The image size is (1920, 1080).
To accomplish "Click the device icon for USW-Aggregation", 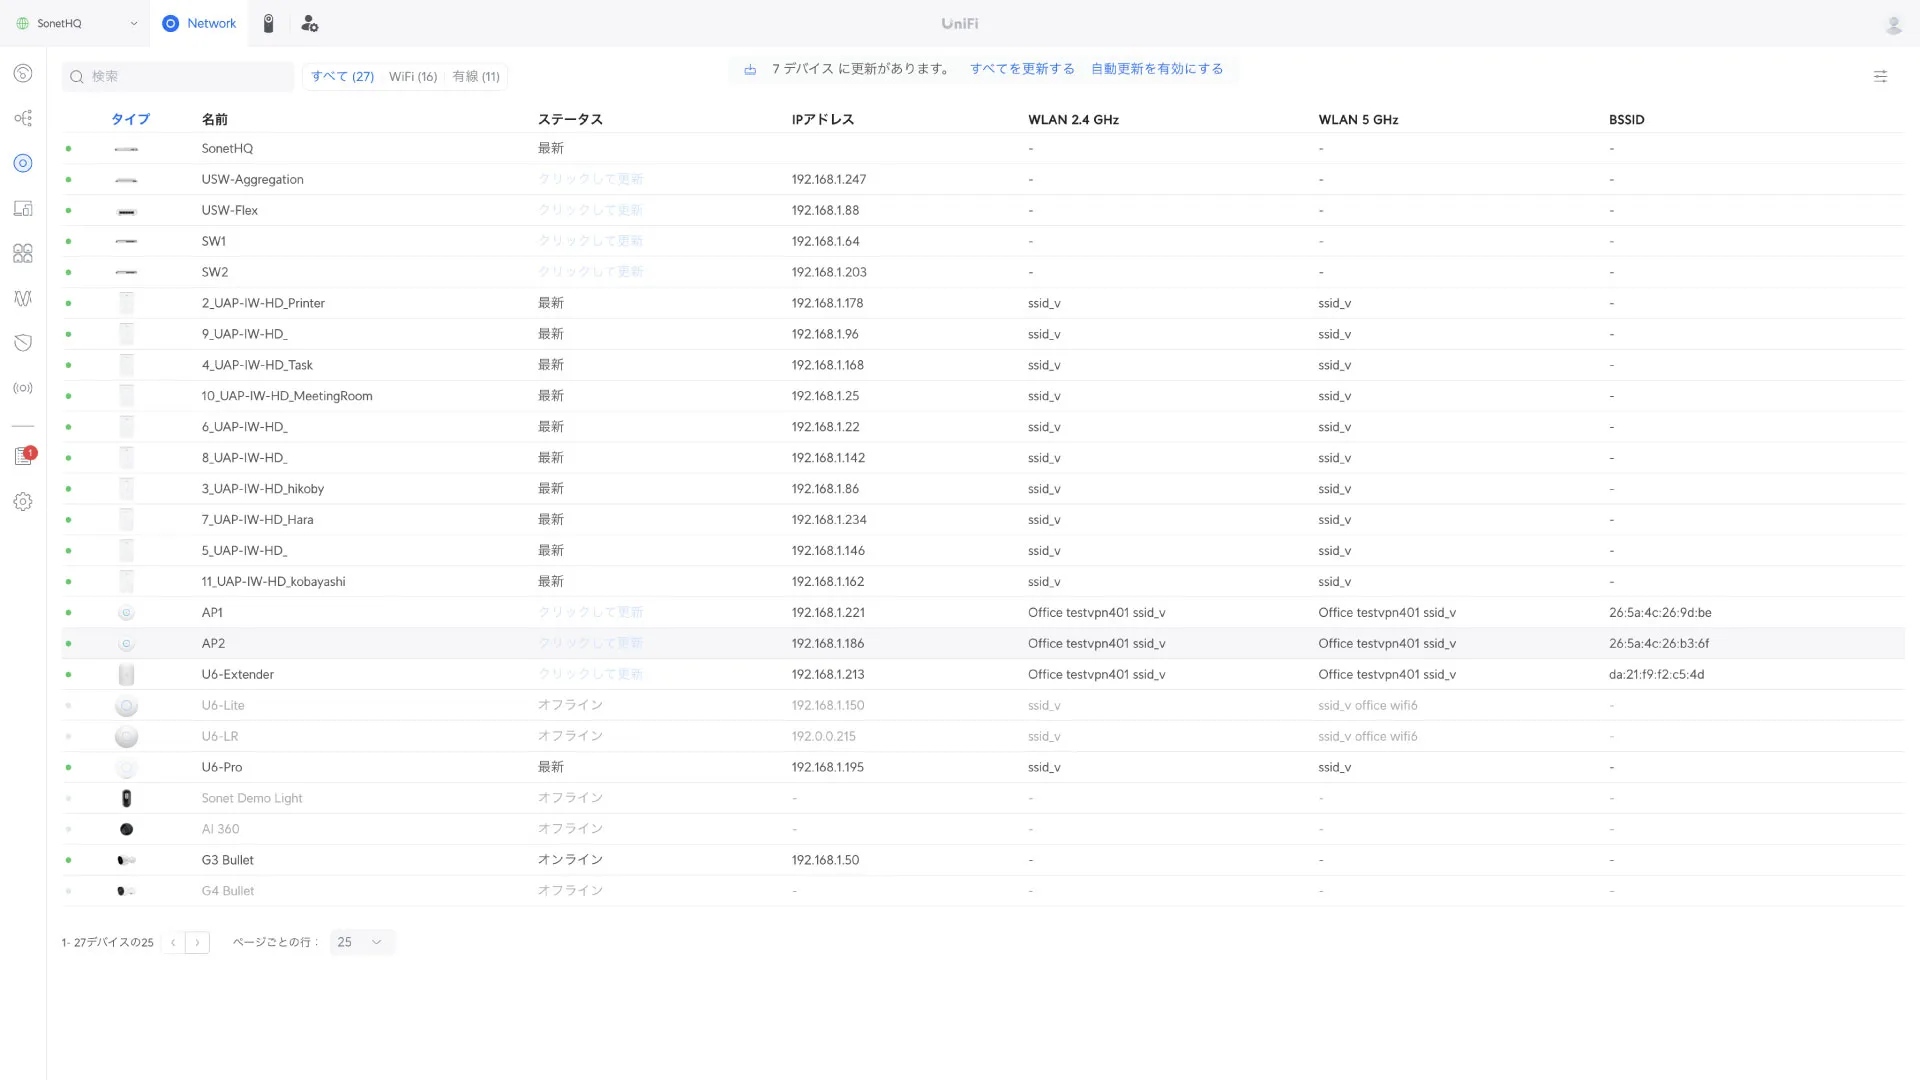I will click(x=126, y=180).
